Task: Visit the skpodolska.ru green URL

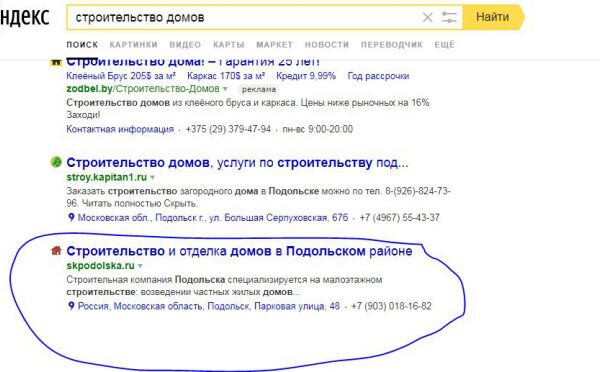Action: click(x=100, y=266)
